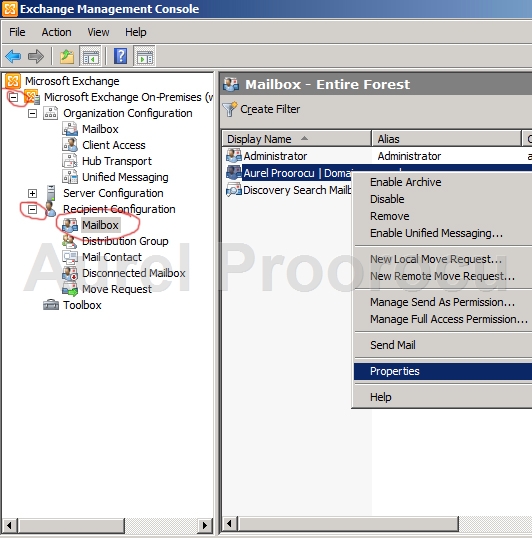Open the File menu
Screen dimensions: 532x538
[x=17, y=32]
